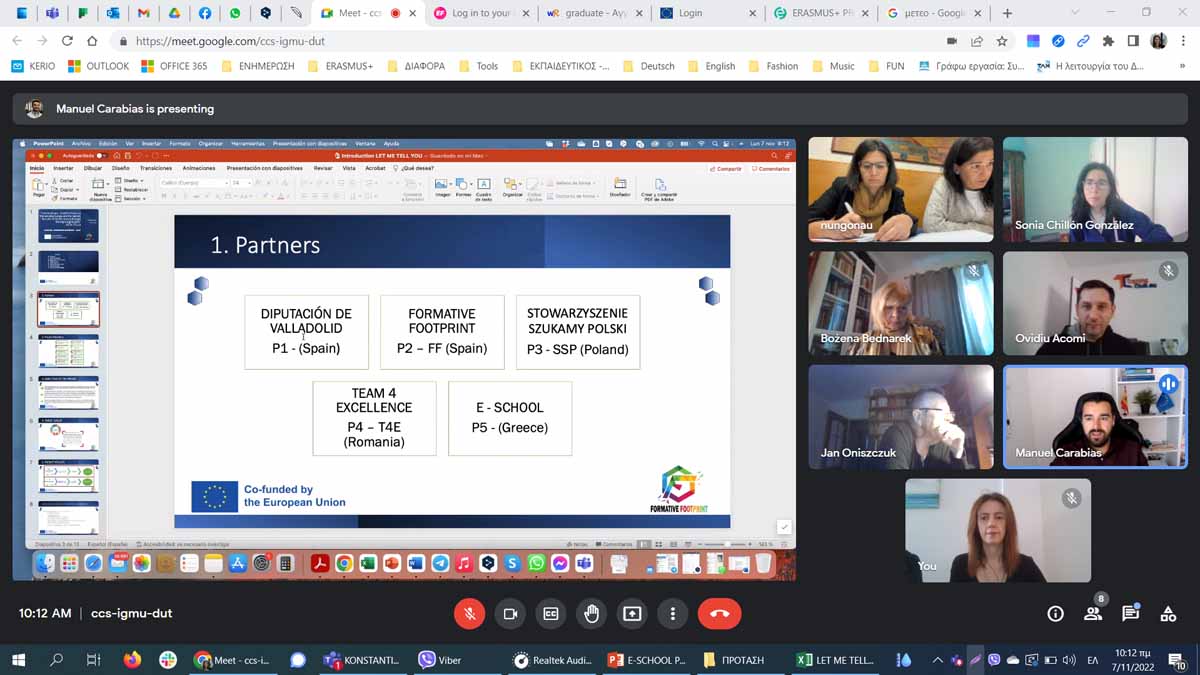
Task: Unmute the microphone
Action: tap(469, 613)
